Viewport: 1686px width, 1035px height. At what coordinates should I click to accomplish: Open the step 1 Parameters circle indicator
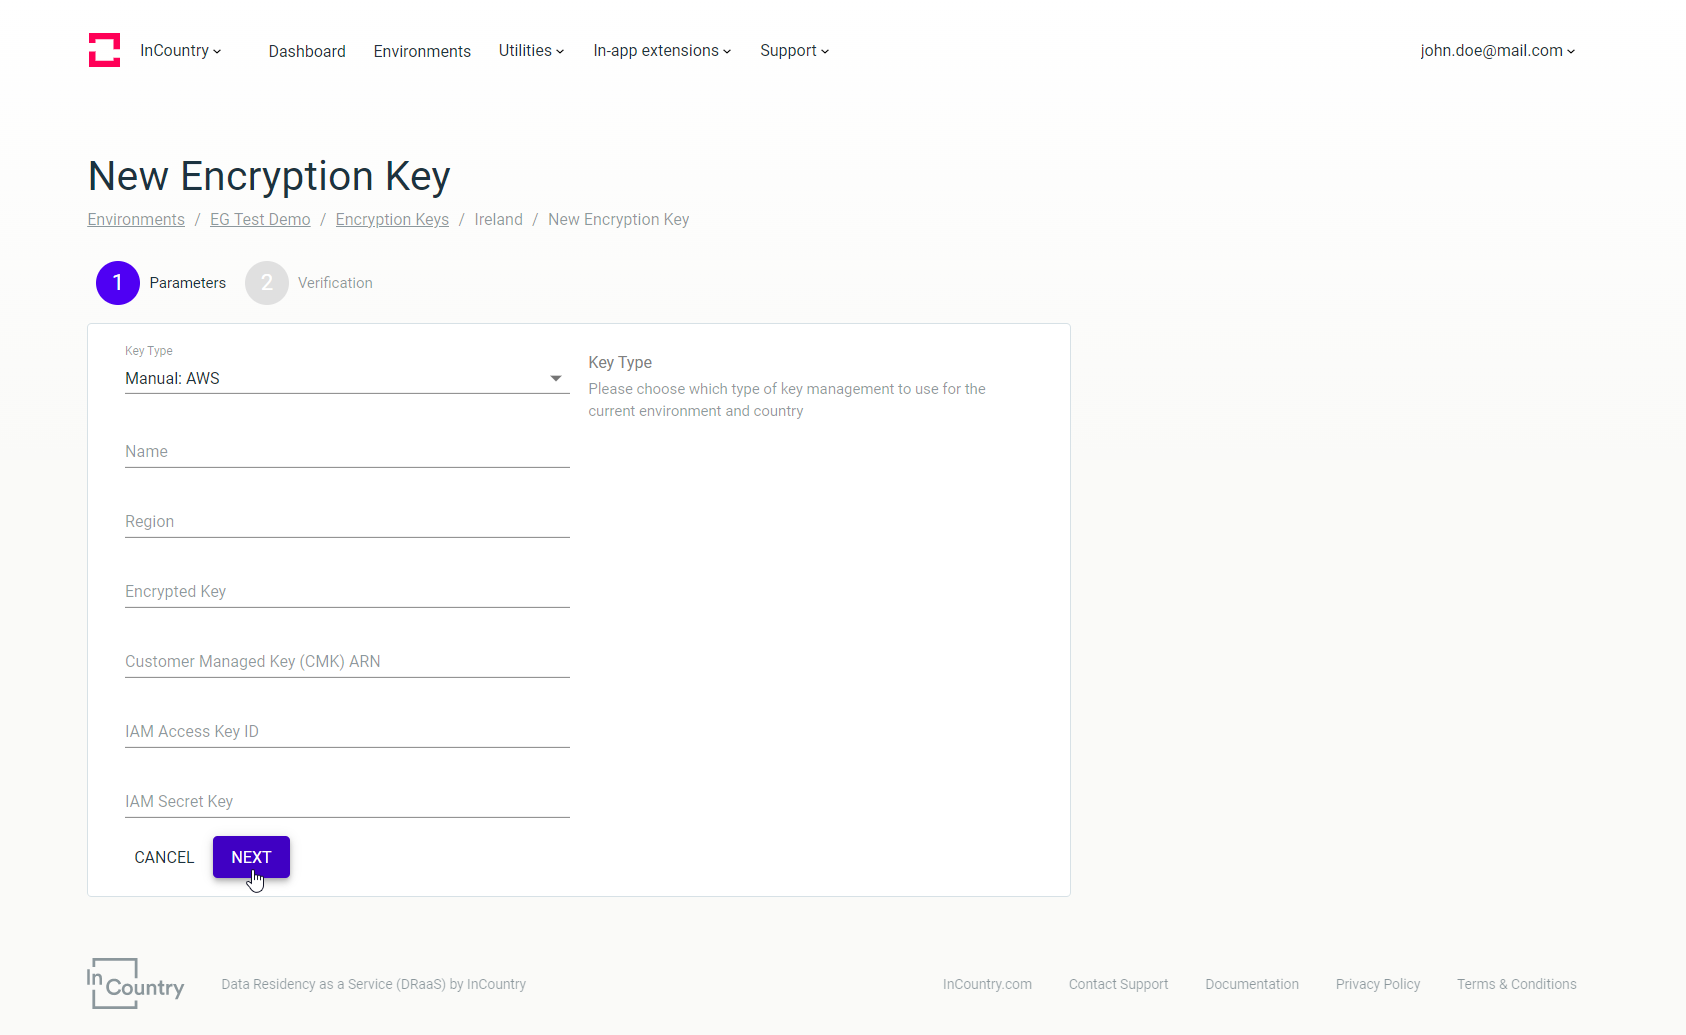coord(117,283)
